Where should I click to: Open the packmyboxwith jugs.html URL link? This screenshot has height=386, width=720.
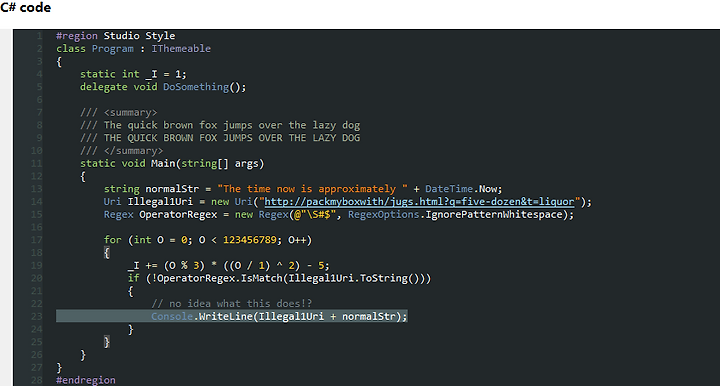[419, 202]
